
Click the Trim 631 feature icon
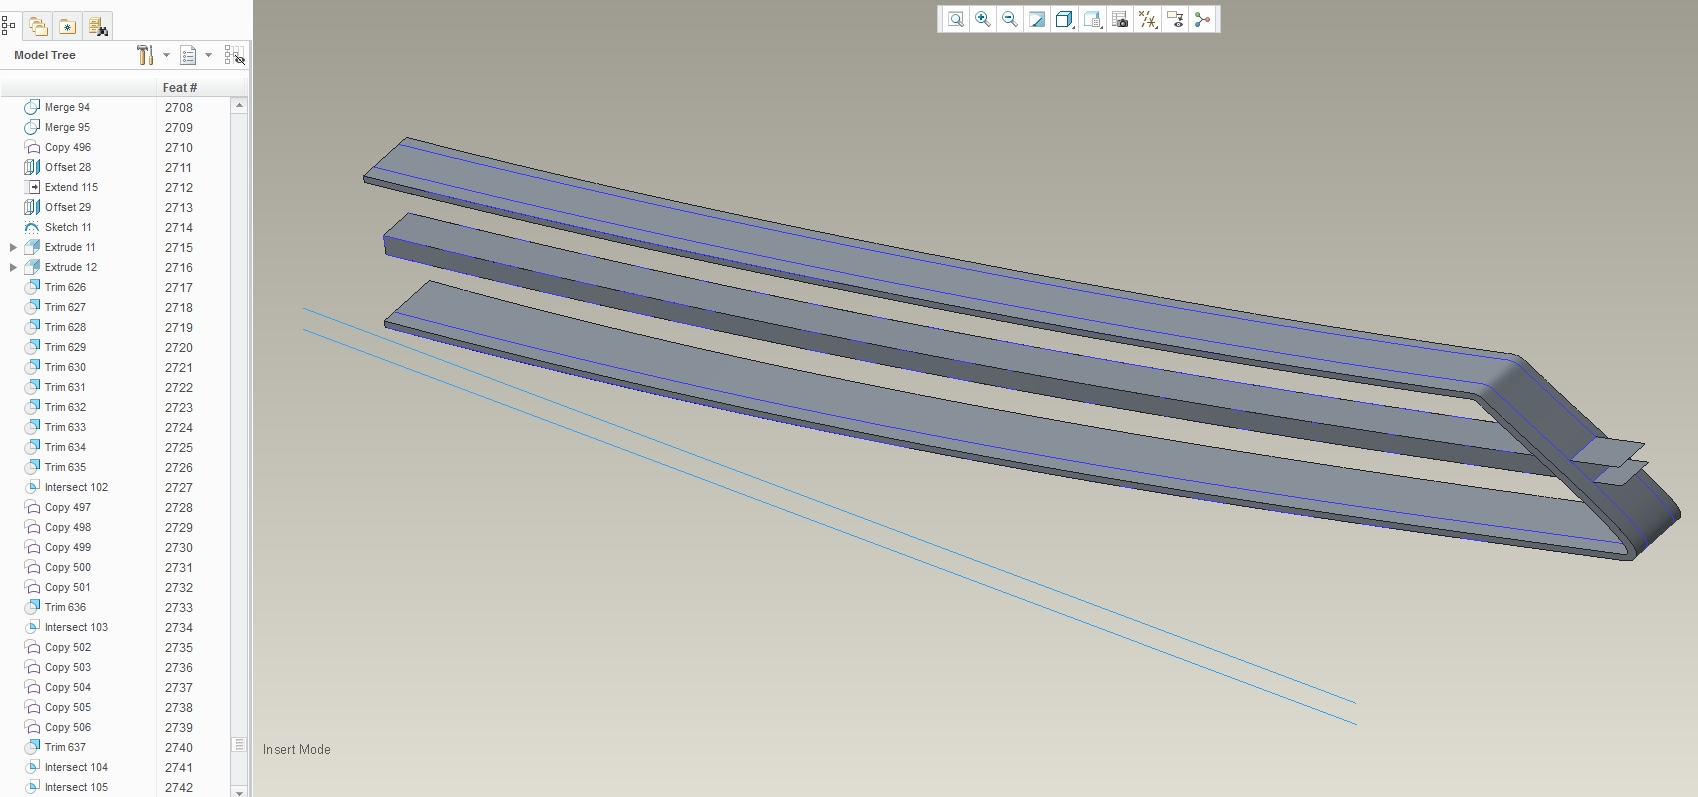point(32,387)
